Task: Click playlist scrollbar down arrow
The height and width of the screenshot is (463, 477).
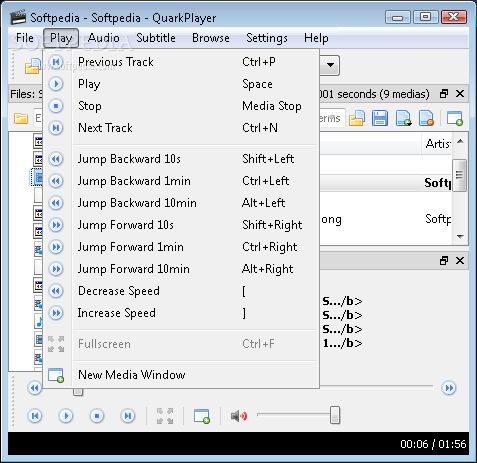Action: tap(460, 237)
